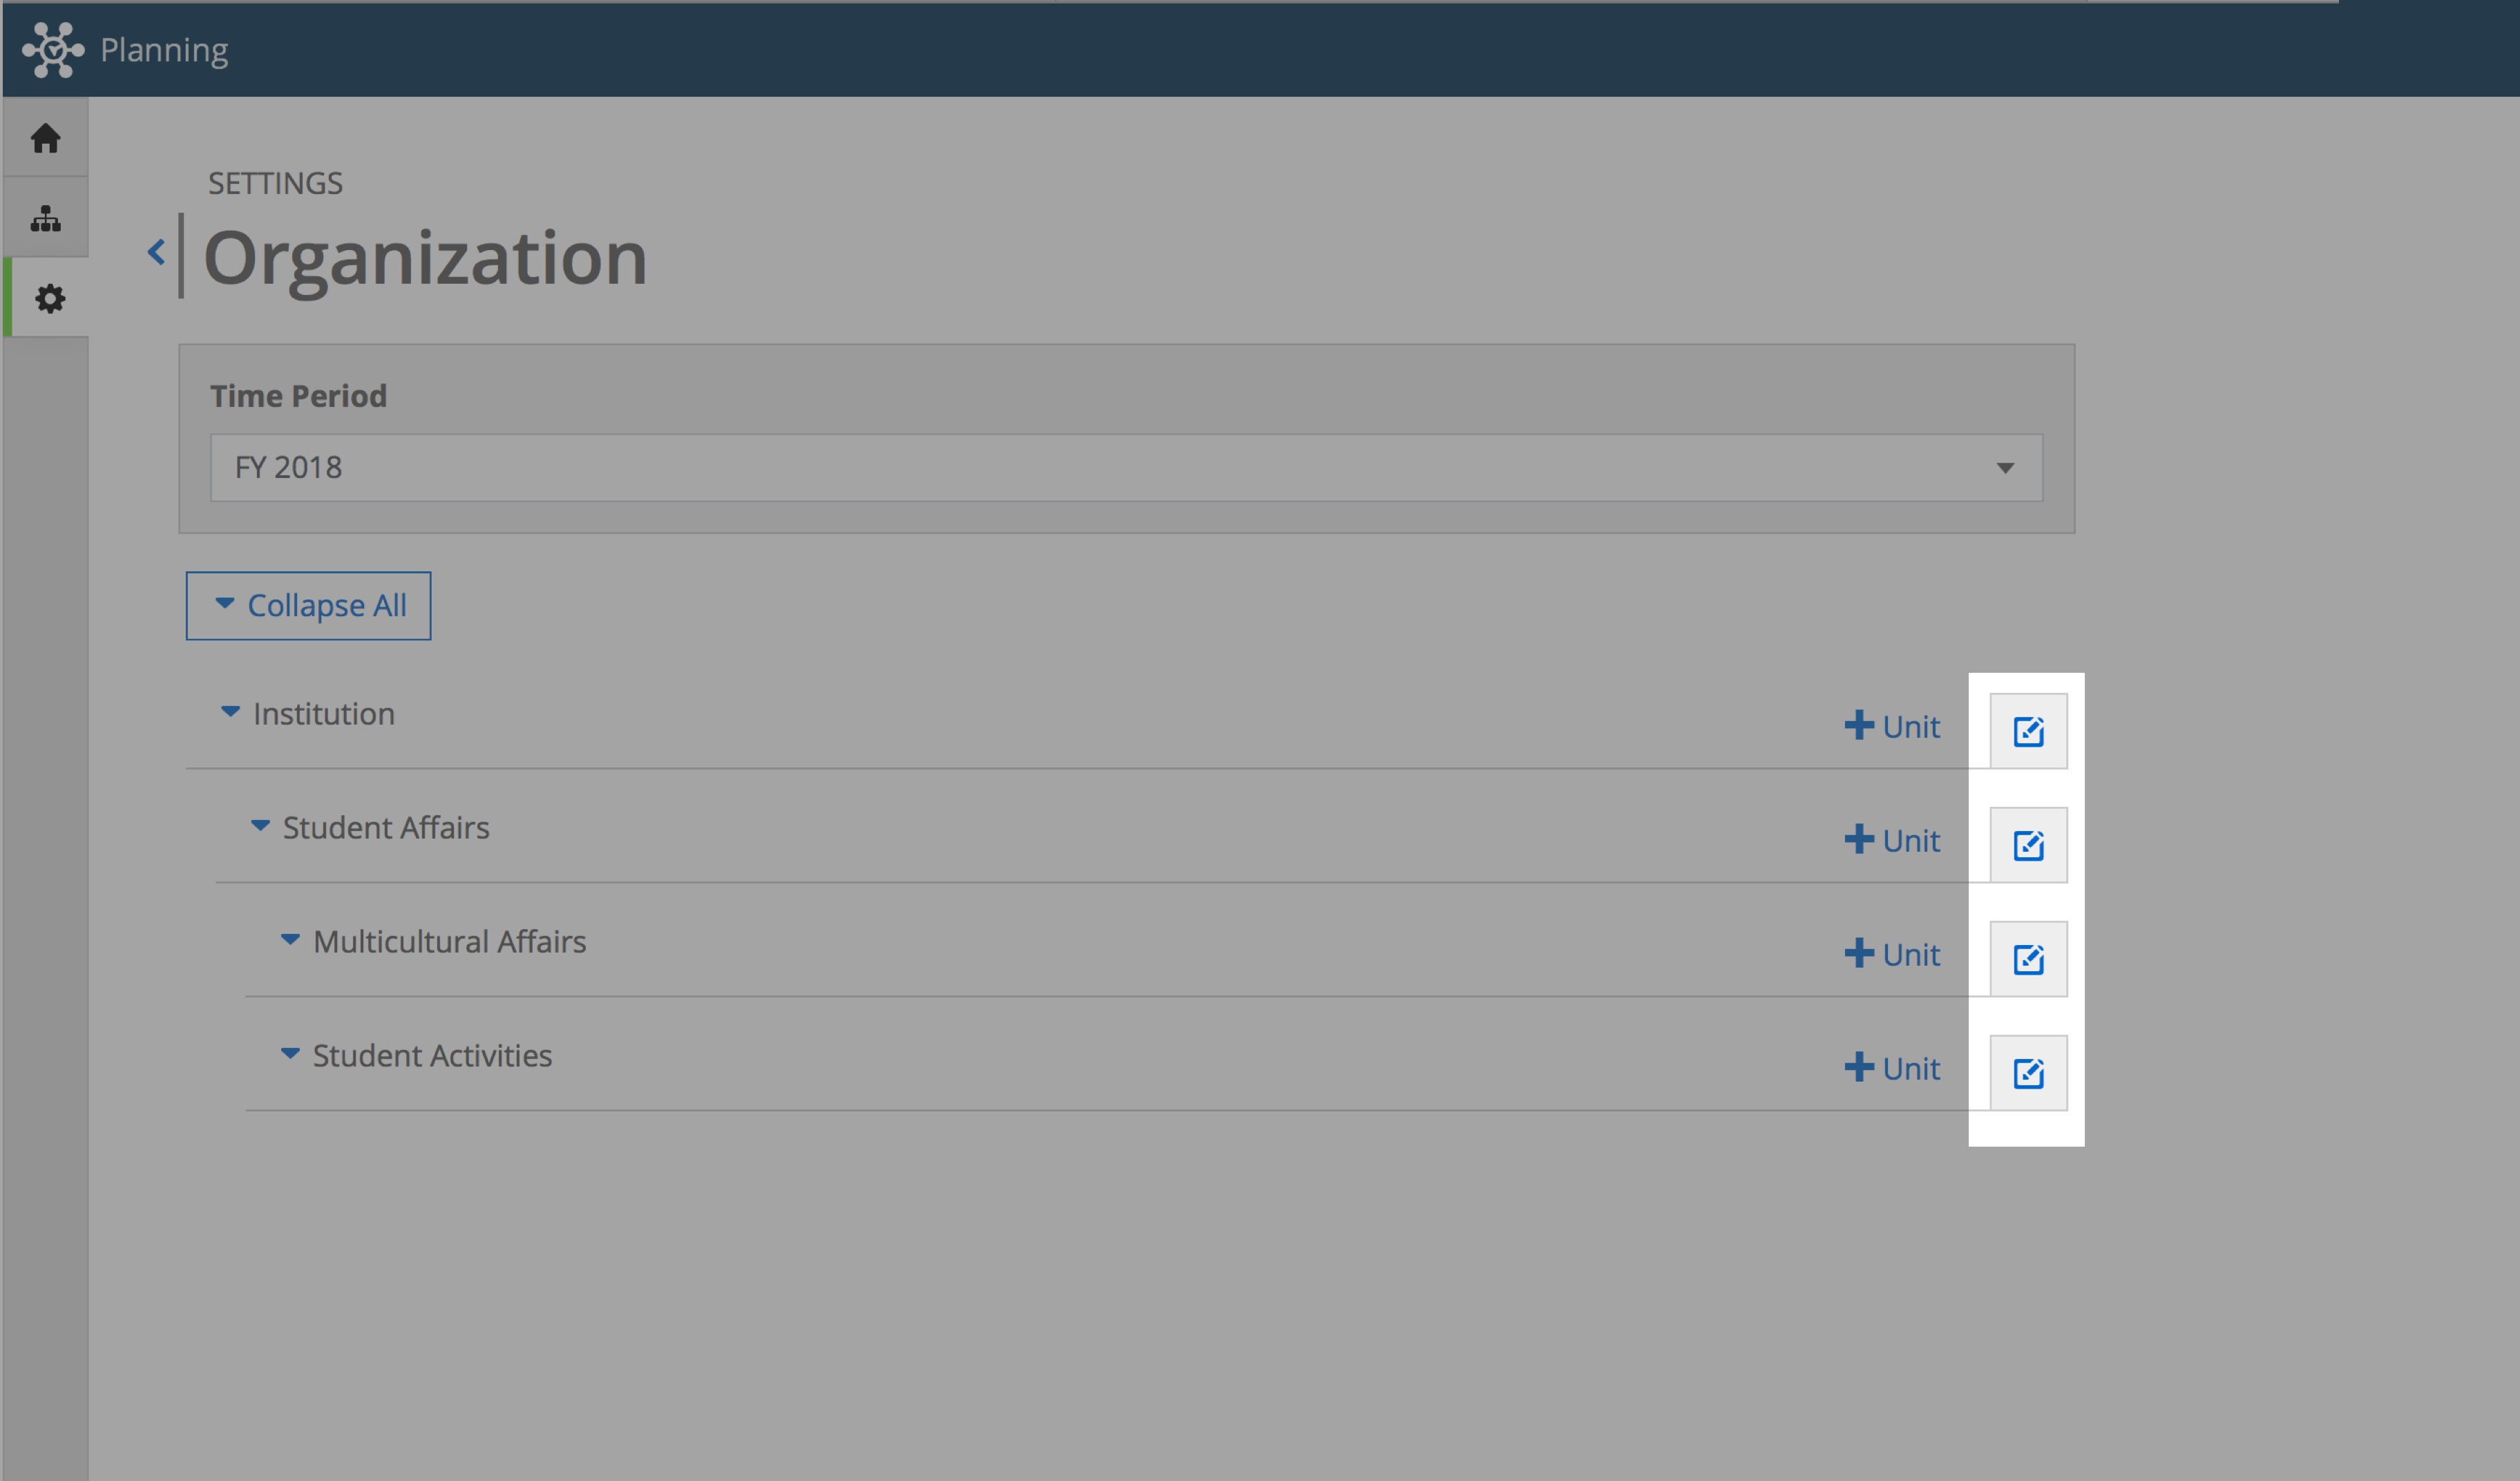Image resolution: width=2520 pixels, height=1481 pixels.
Task: Collapse the Institution tree node
Action: pos(230,713)
